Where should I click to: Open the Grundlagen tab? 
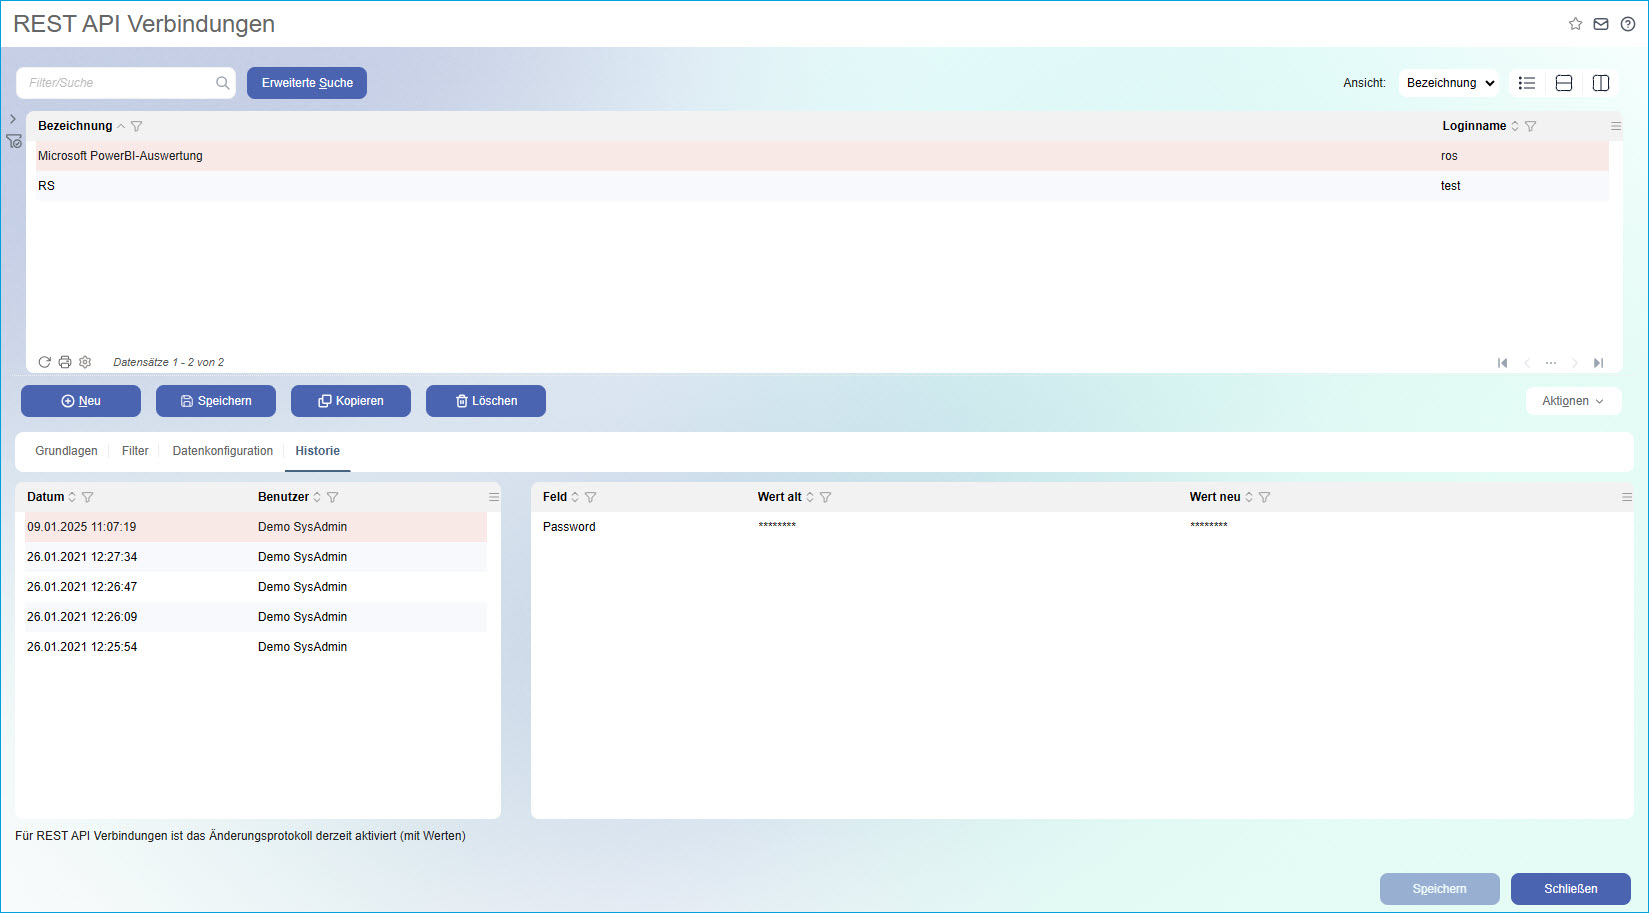coord(66,451)
